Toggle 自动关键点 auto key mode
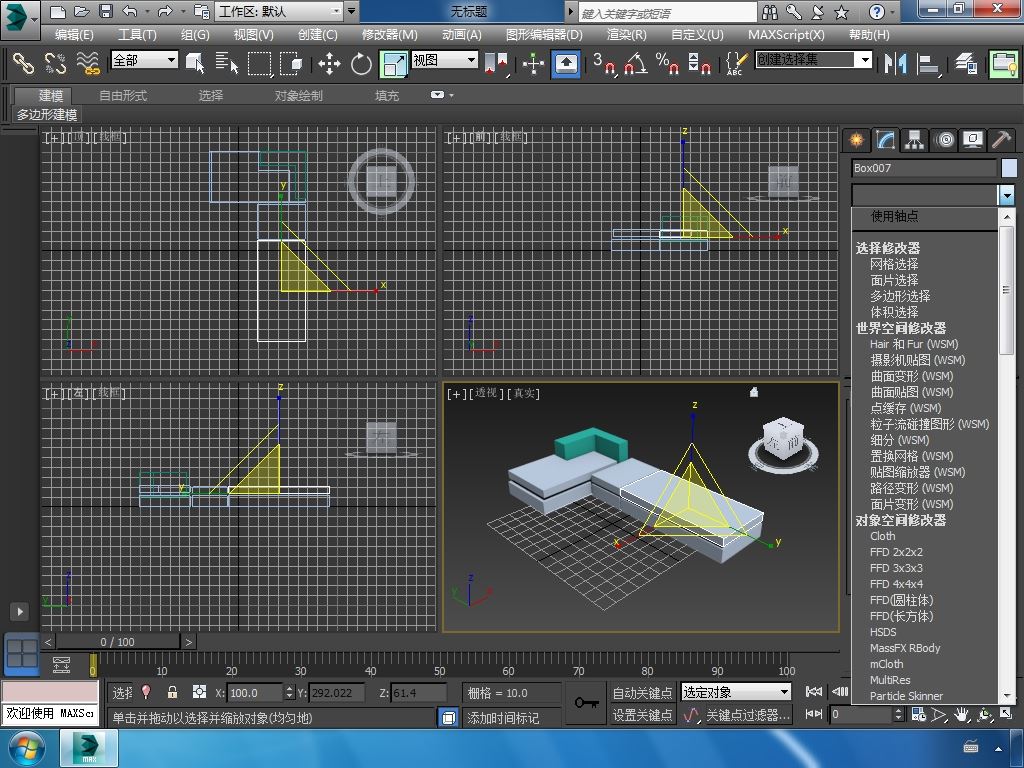This screenshot has height=768, width=1024. click(x=642, y=692)
